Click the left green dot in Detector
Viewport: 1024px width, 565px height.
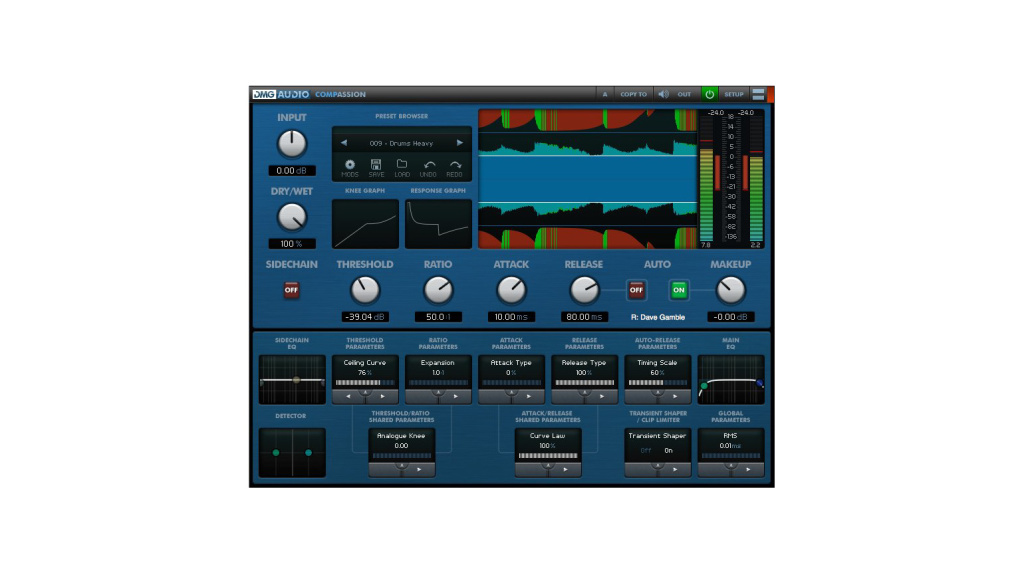(276, 453)
